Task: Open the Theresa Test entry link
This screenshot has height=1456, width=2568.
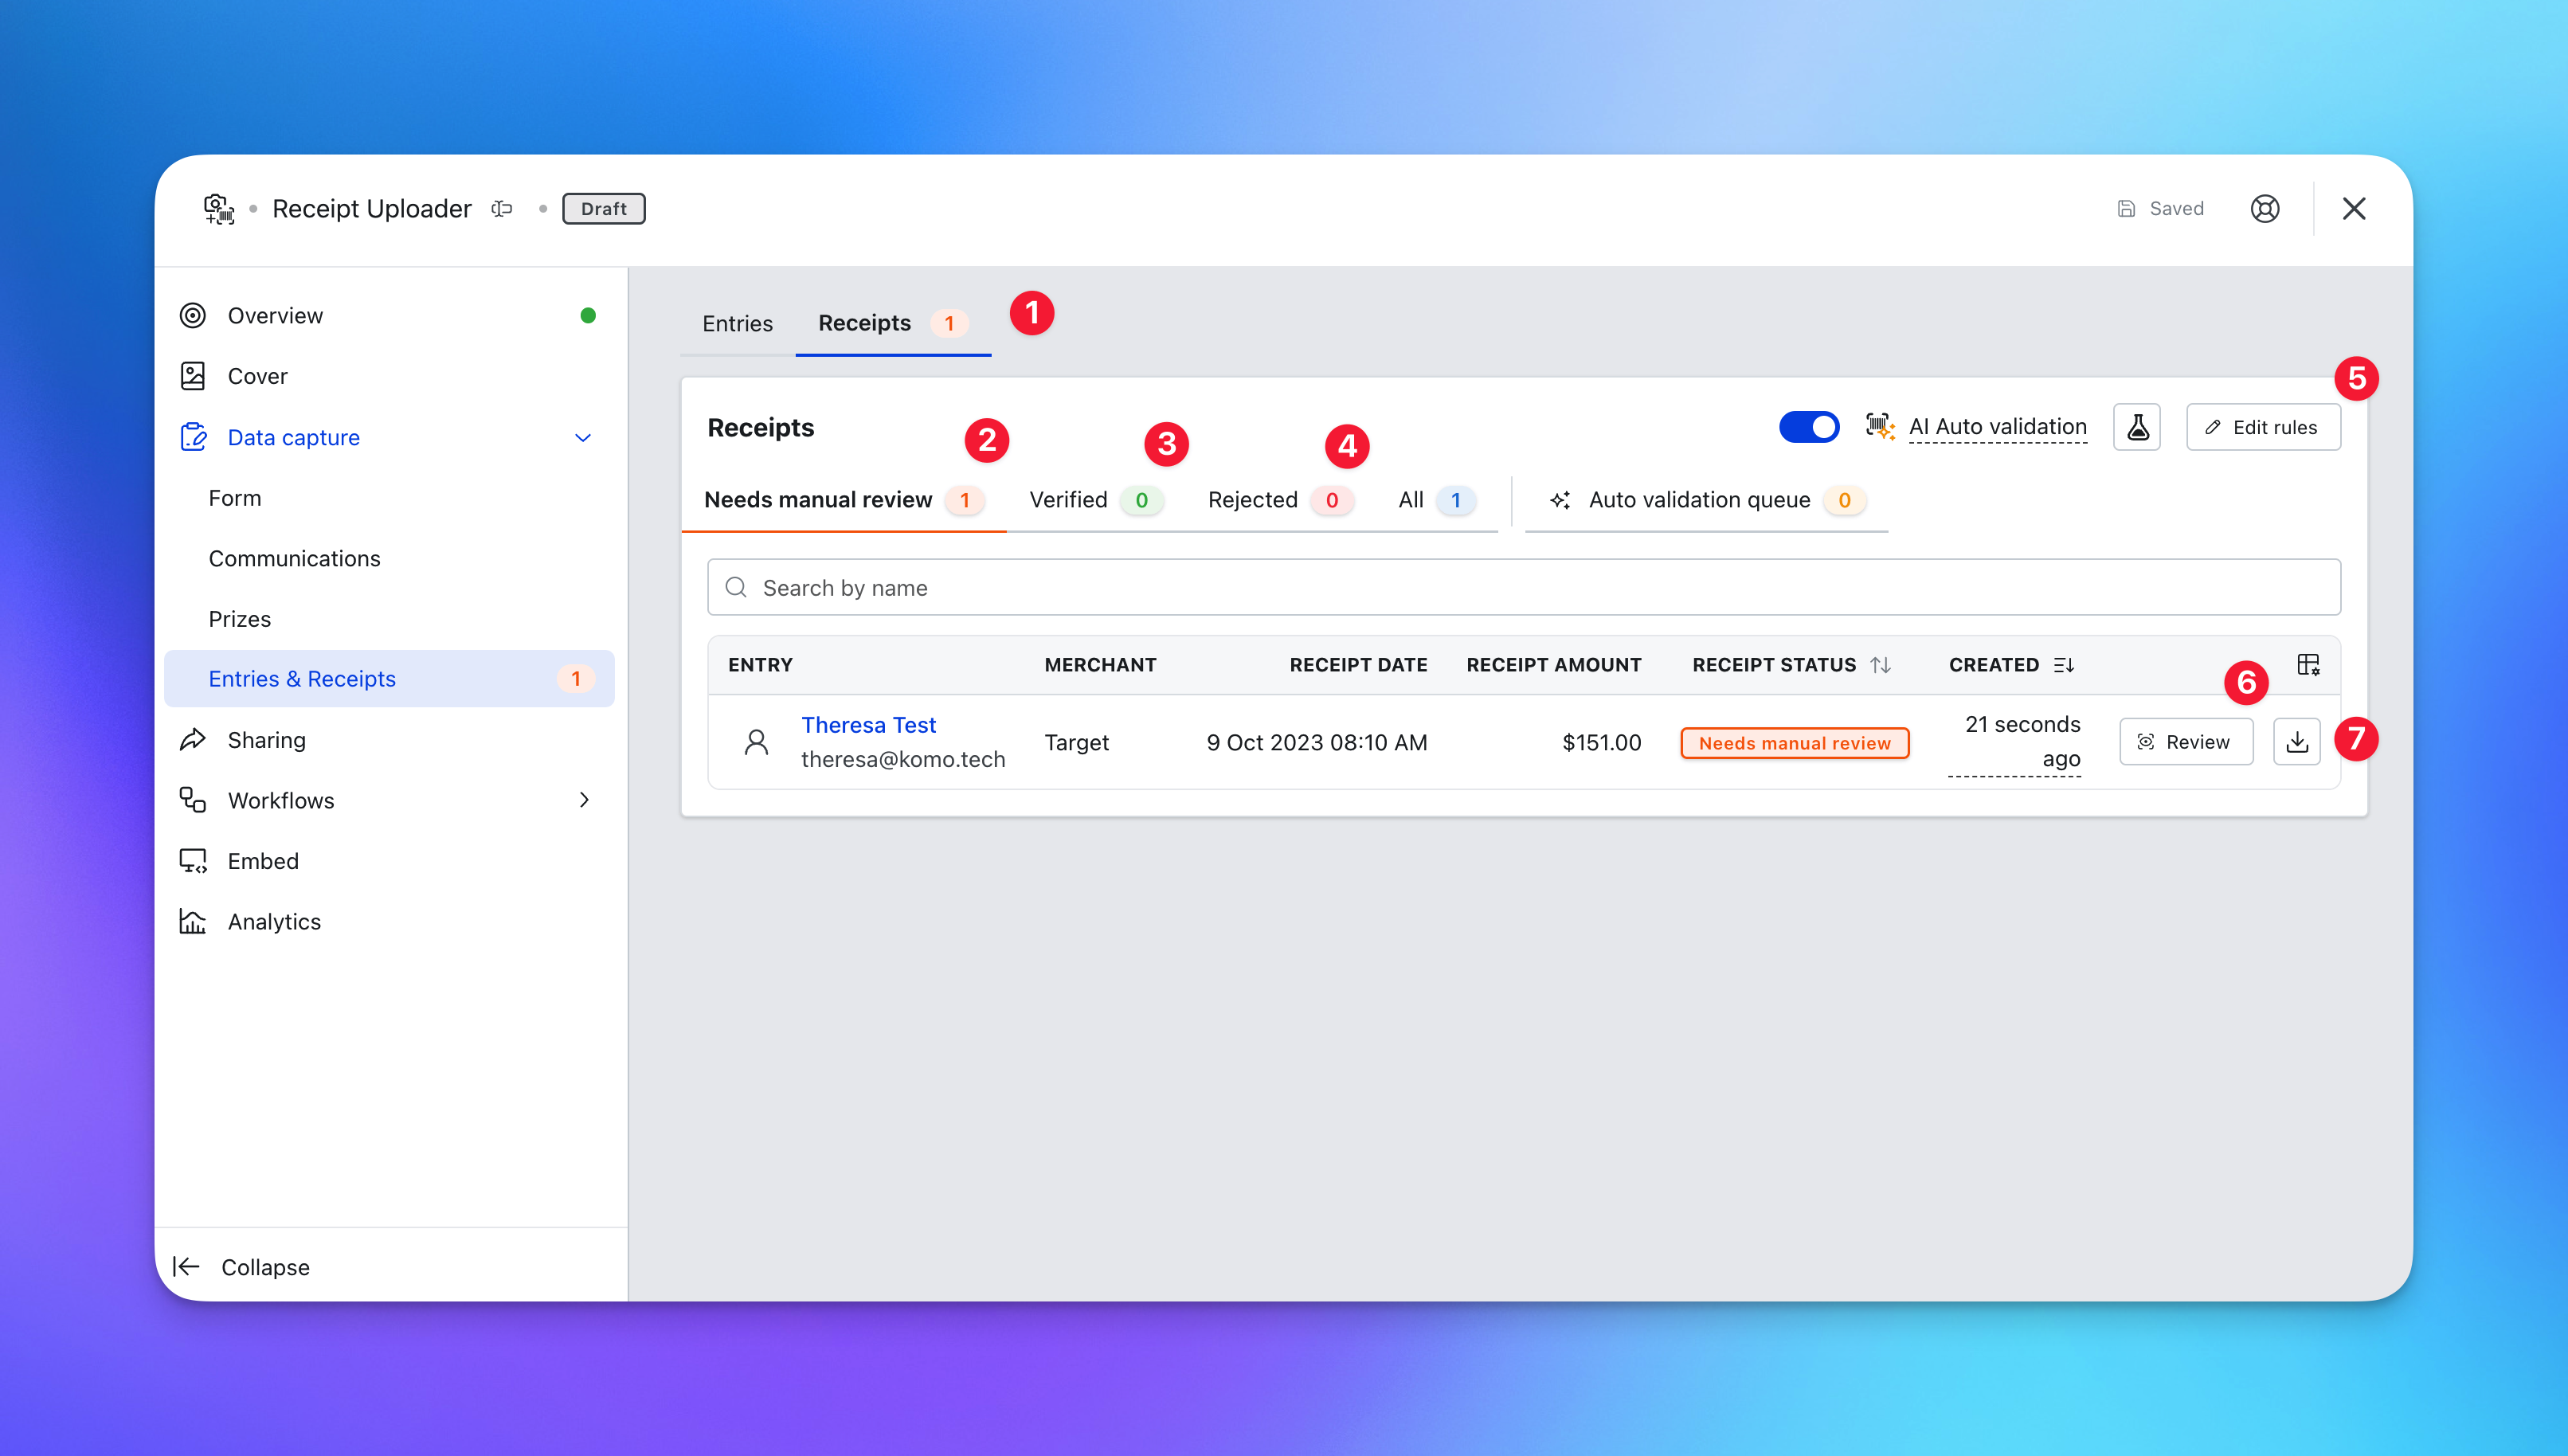Action: click(868, 725)
